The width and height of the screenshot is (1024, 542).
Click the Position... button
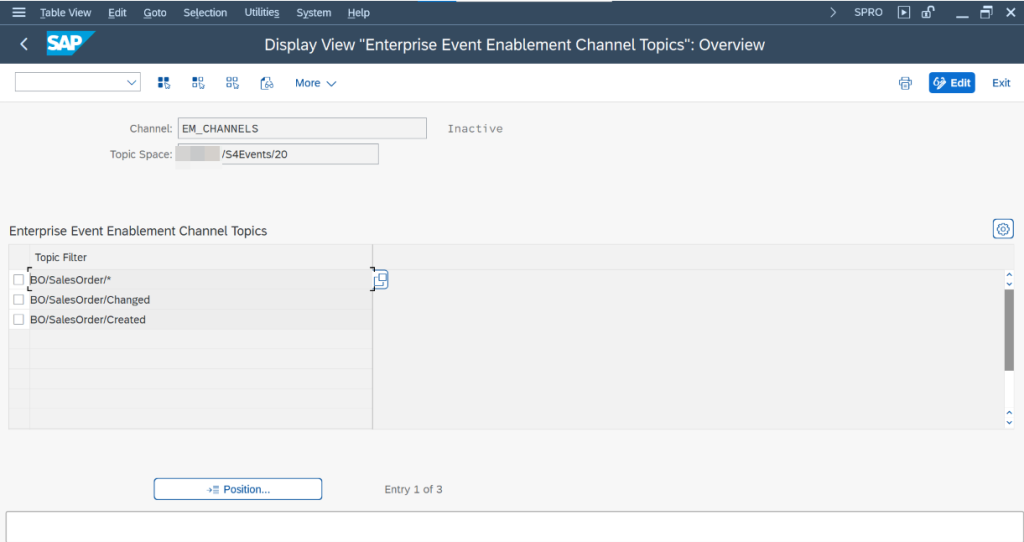(x=238, y=489)
